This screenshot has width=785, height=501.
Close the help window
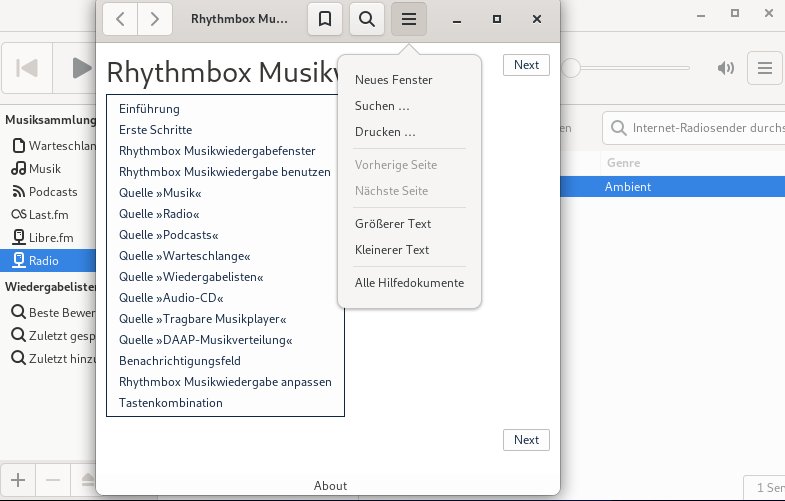[537, 19]
